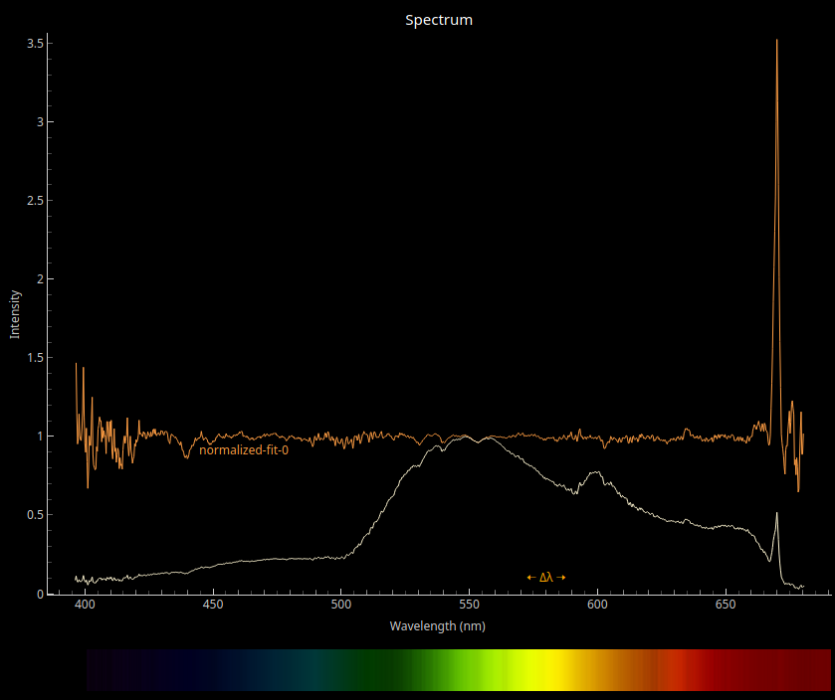Click the "Wavelength (nm)" x-axis label
The image size is (835, 700).
[438, 626]
